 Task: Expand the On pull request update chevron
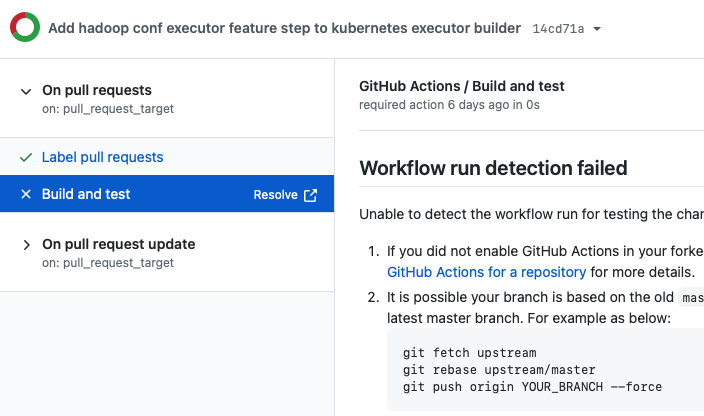pos(26,245)
